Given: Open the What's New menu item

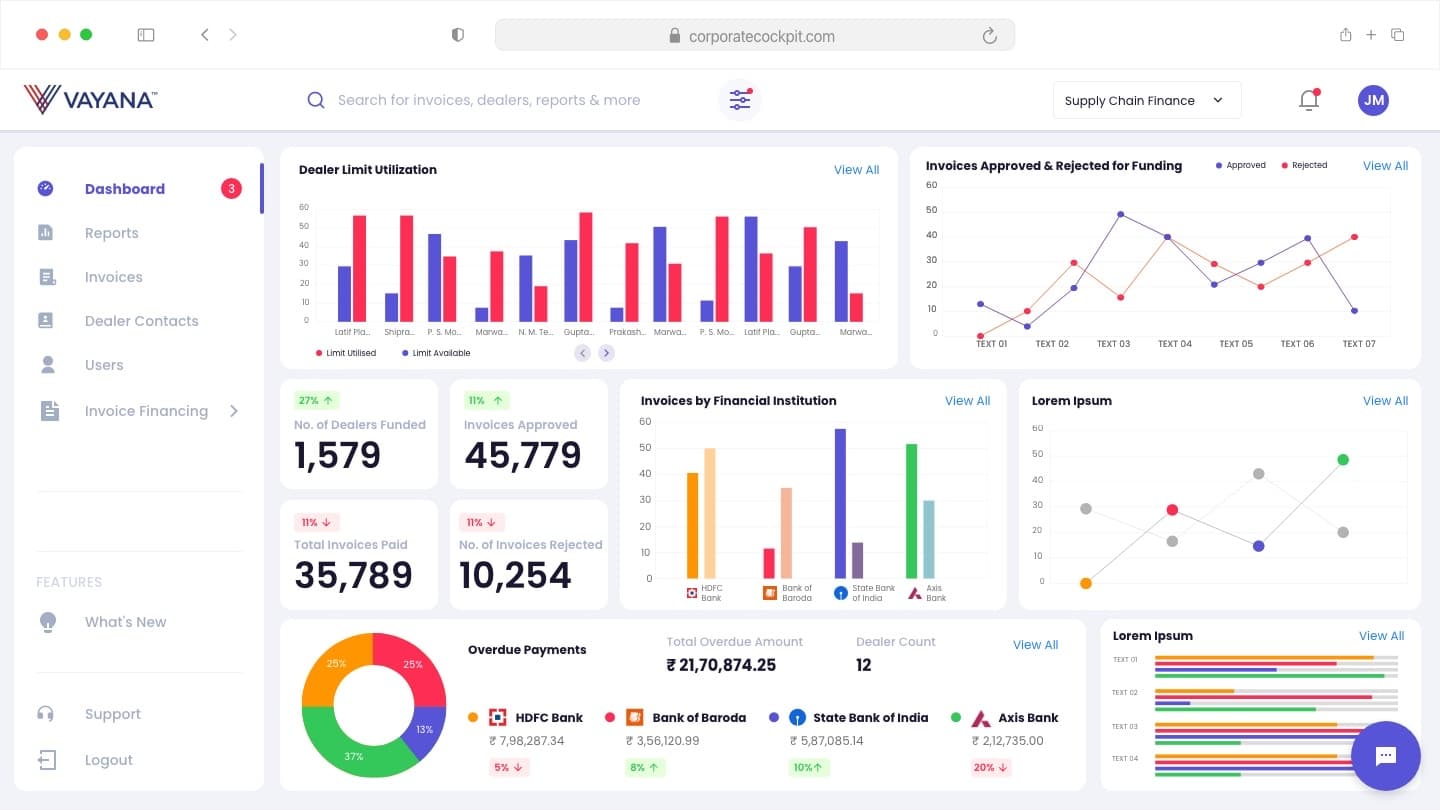Looking at the screenshot, I should pyautogui.click(x=126, y=622).
